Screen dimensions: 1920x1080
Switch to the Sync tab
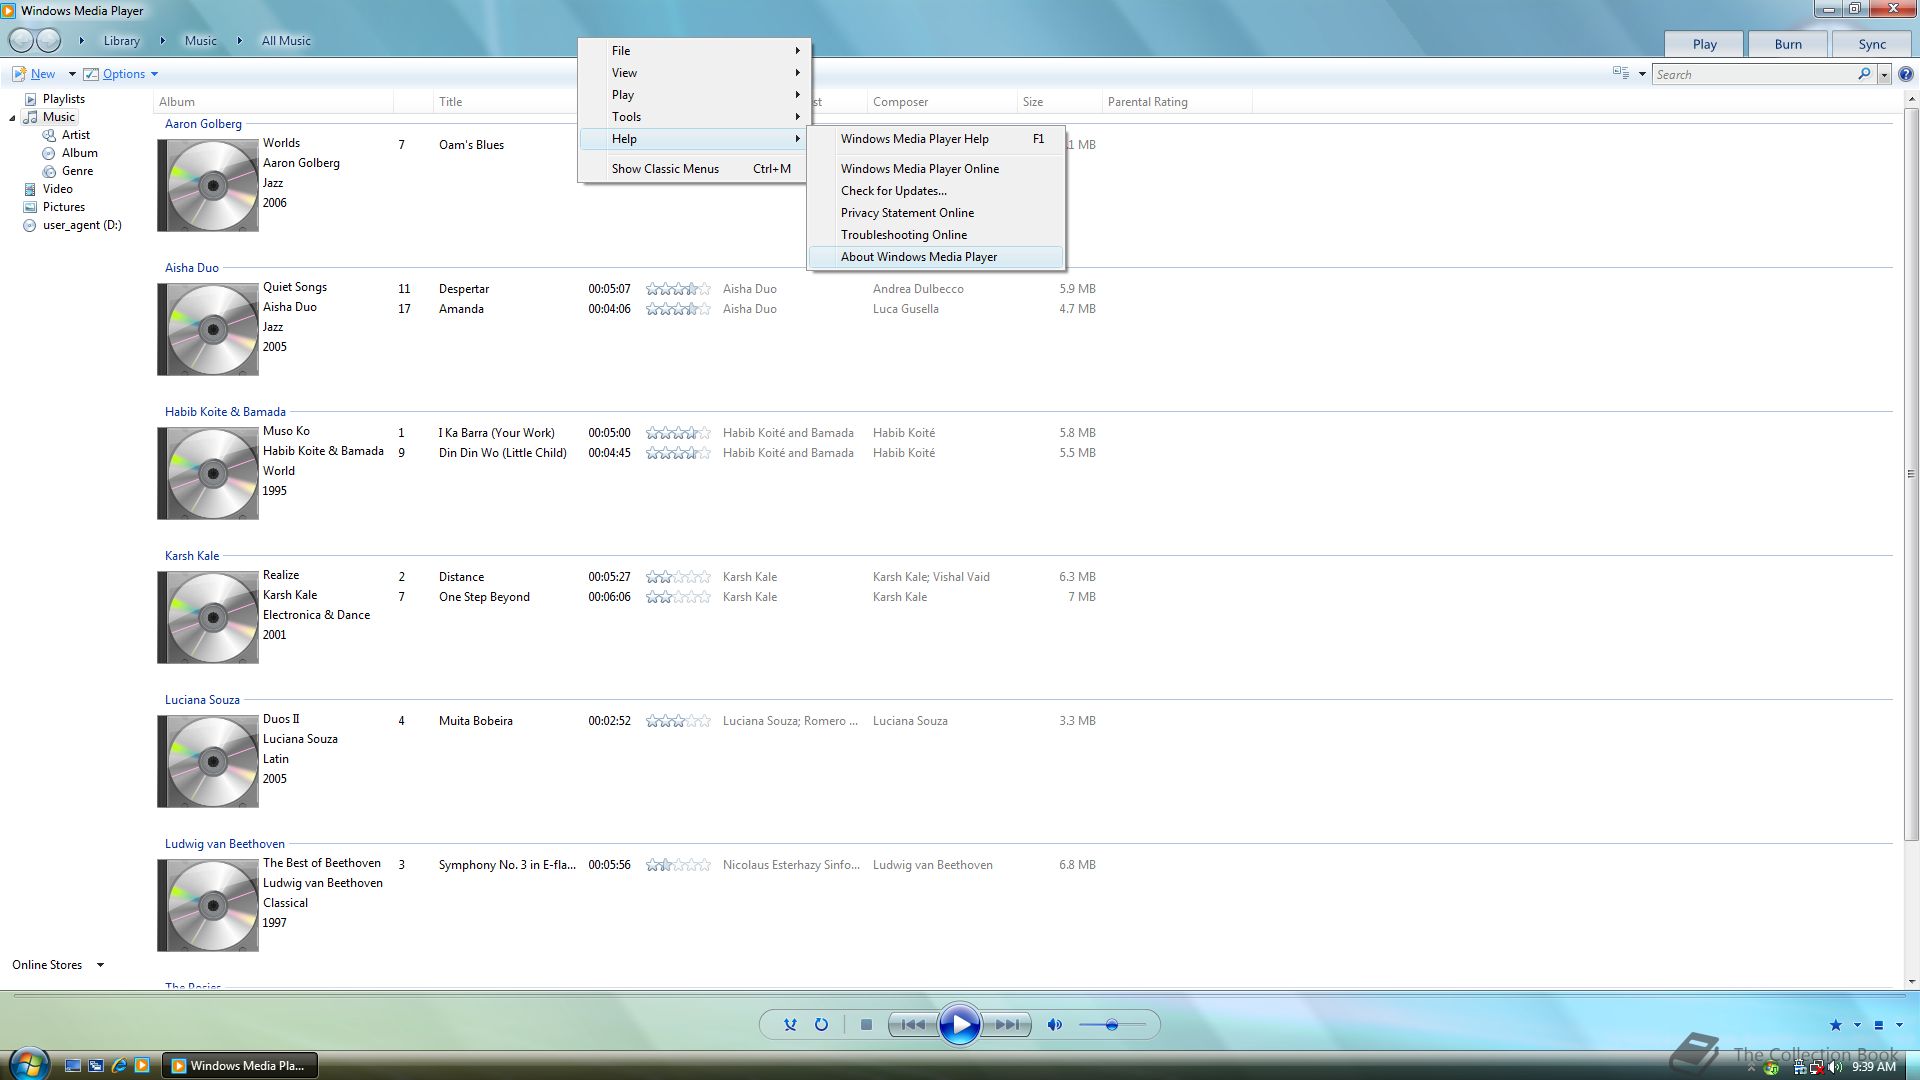point(1872,44)
